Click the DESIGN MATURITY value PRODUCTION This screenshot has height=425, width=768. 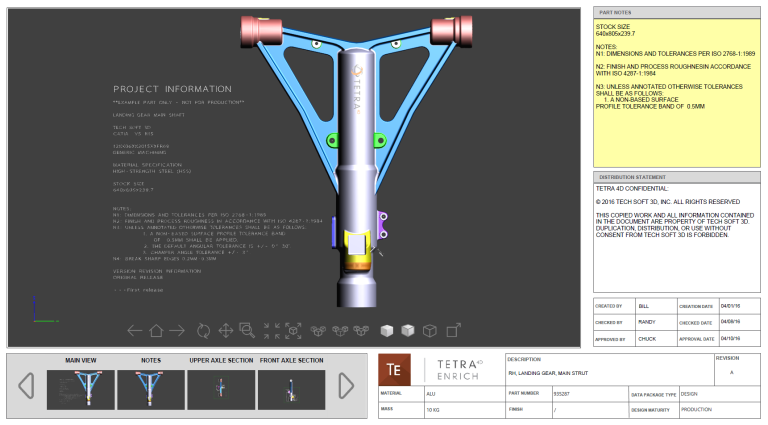720,410
